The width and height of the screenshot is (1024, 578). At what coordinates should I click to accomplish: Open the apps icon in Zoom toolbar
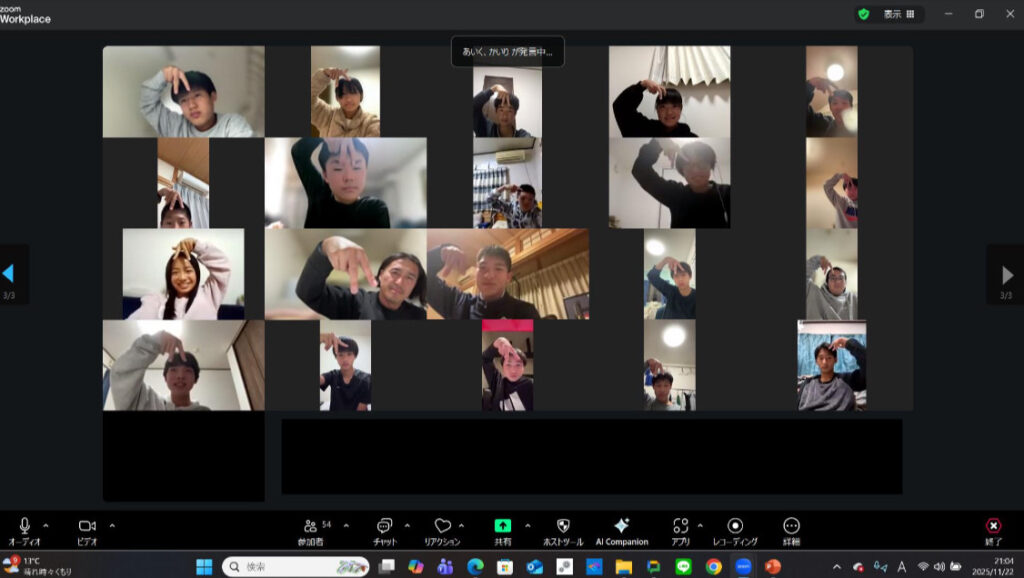(681, 526)
